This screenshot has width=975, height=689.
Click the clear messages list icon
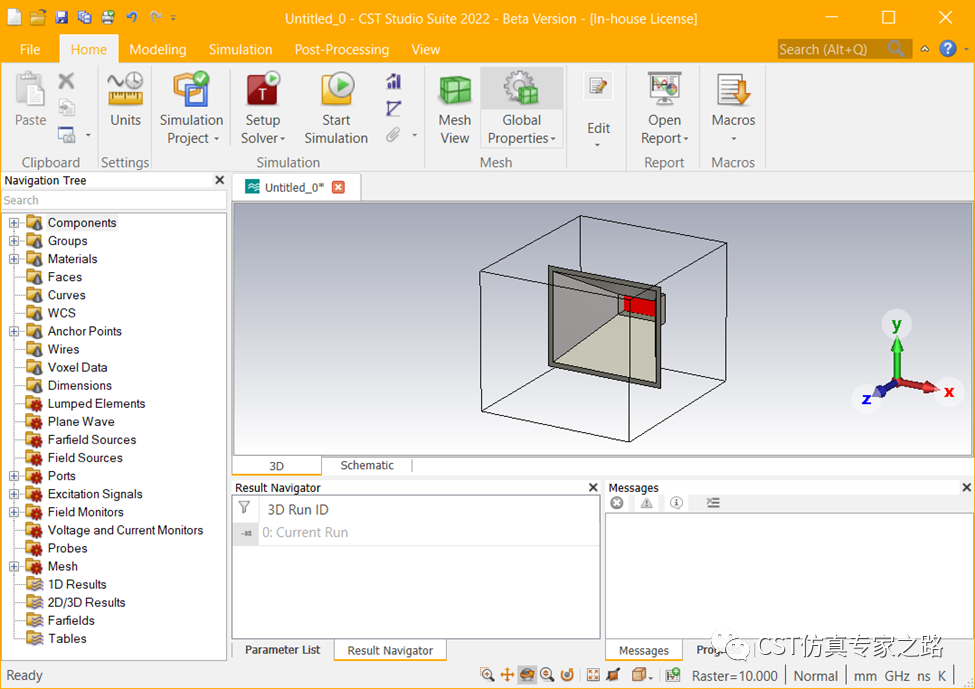click(x=713, y=502)
